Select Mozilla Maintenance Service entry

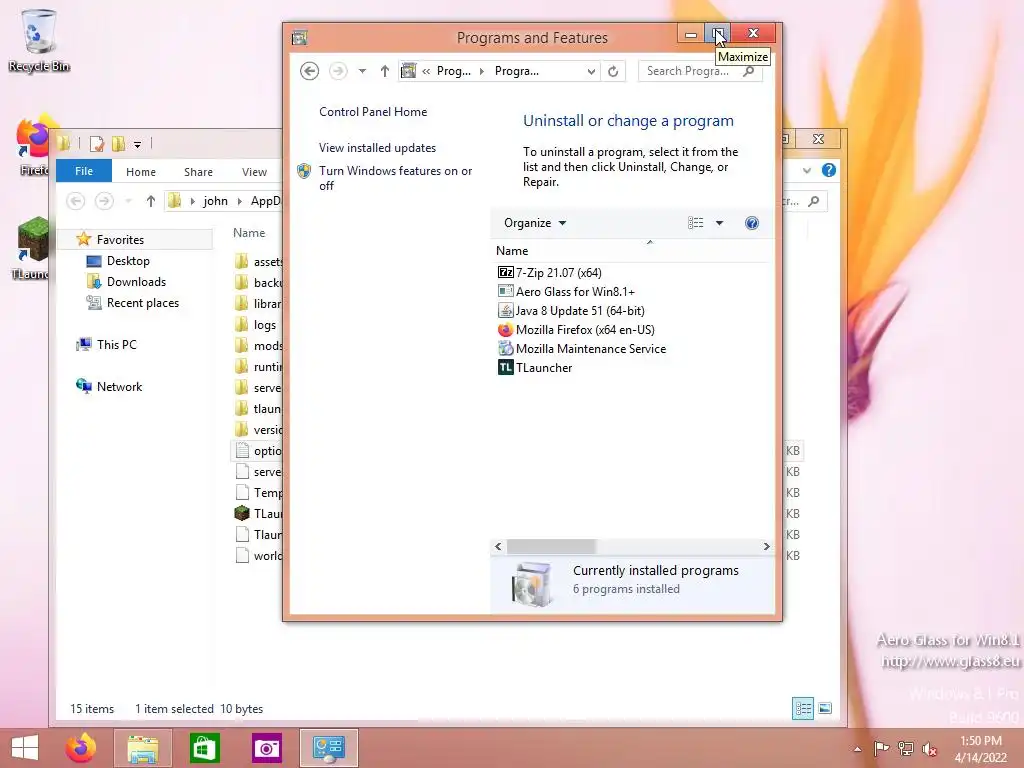point(591,349)
